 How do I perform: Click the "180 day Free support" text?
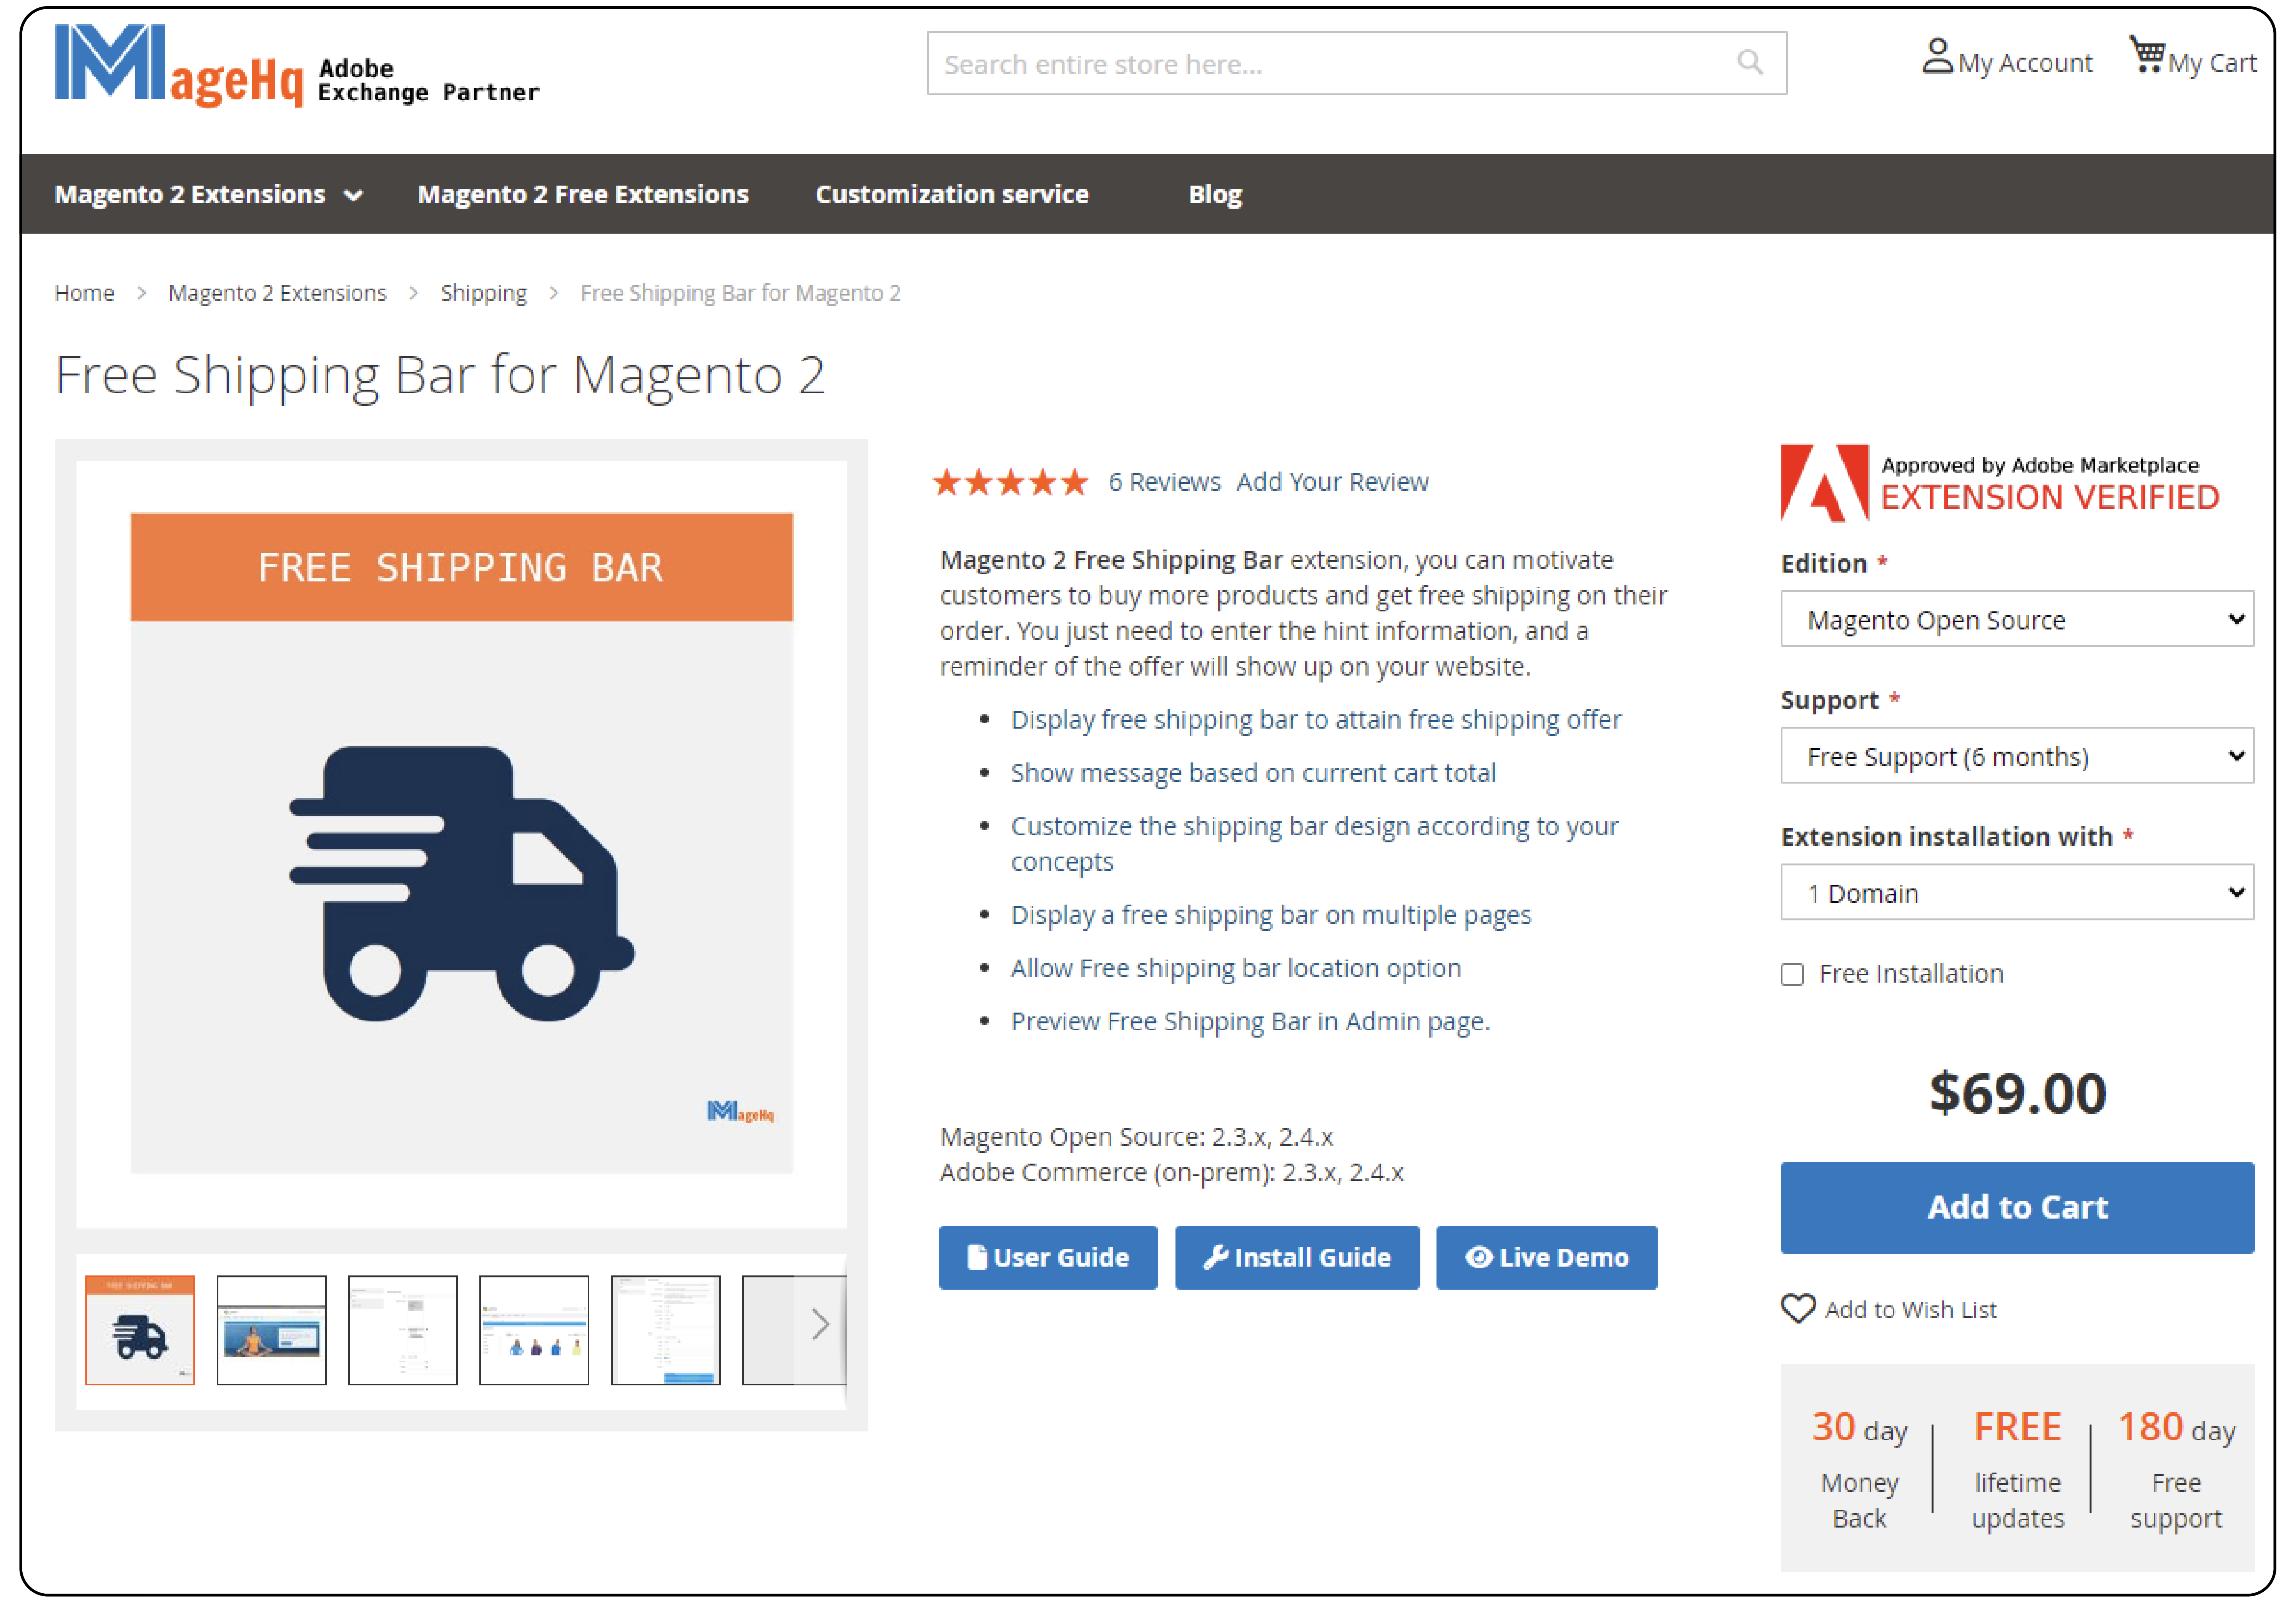click(2176, 1469)
